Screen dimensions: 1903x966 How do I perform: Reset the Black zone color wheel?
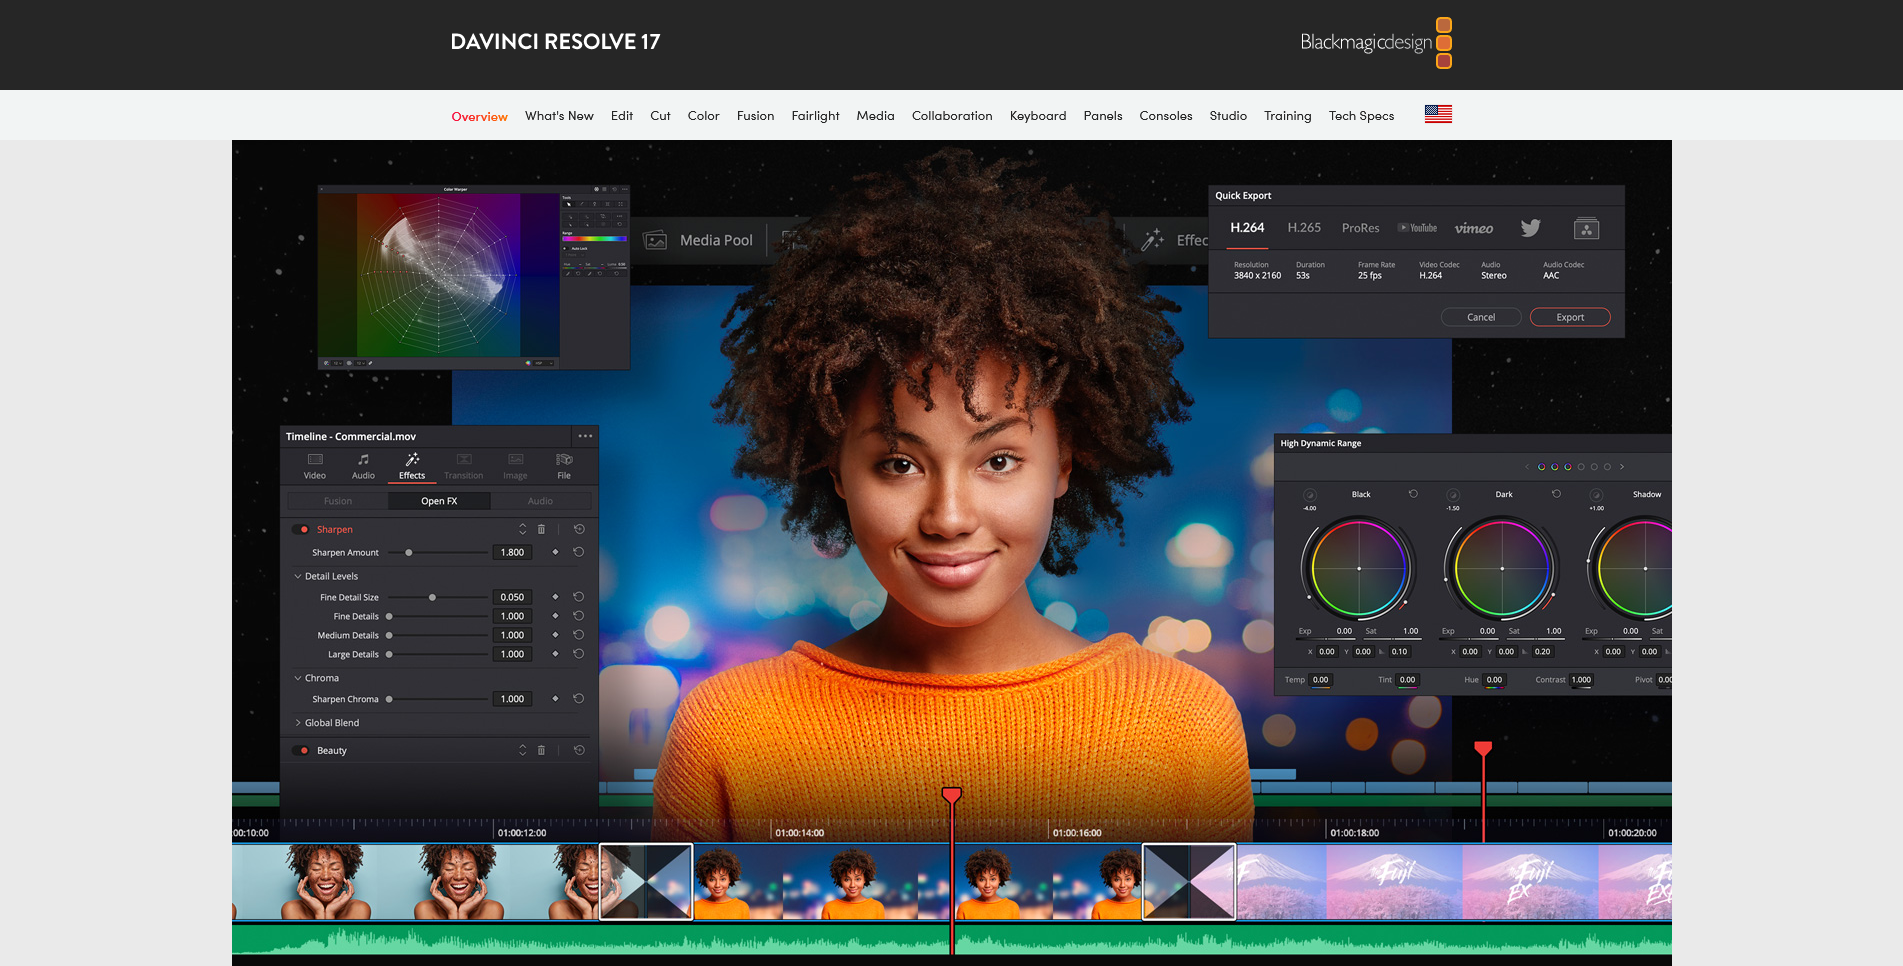tap(1413, 494)
